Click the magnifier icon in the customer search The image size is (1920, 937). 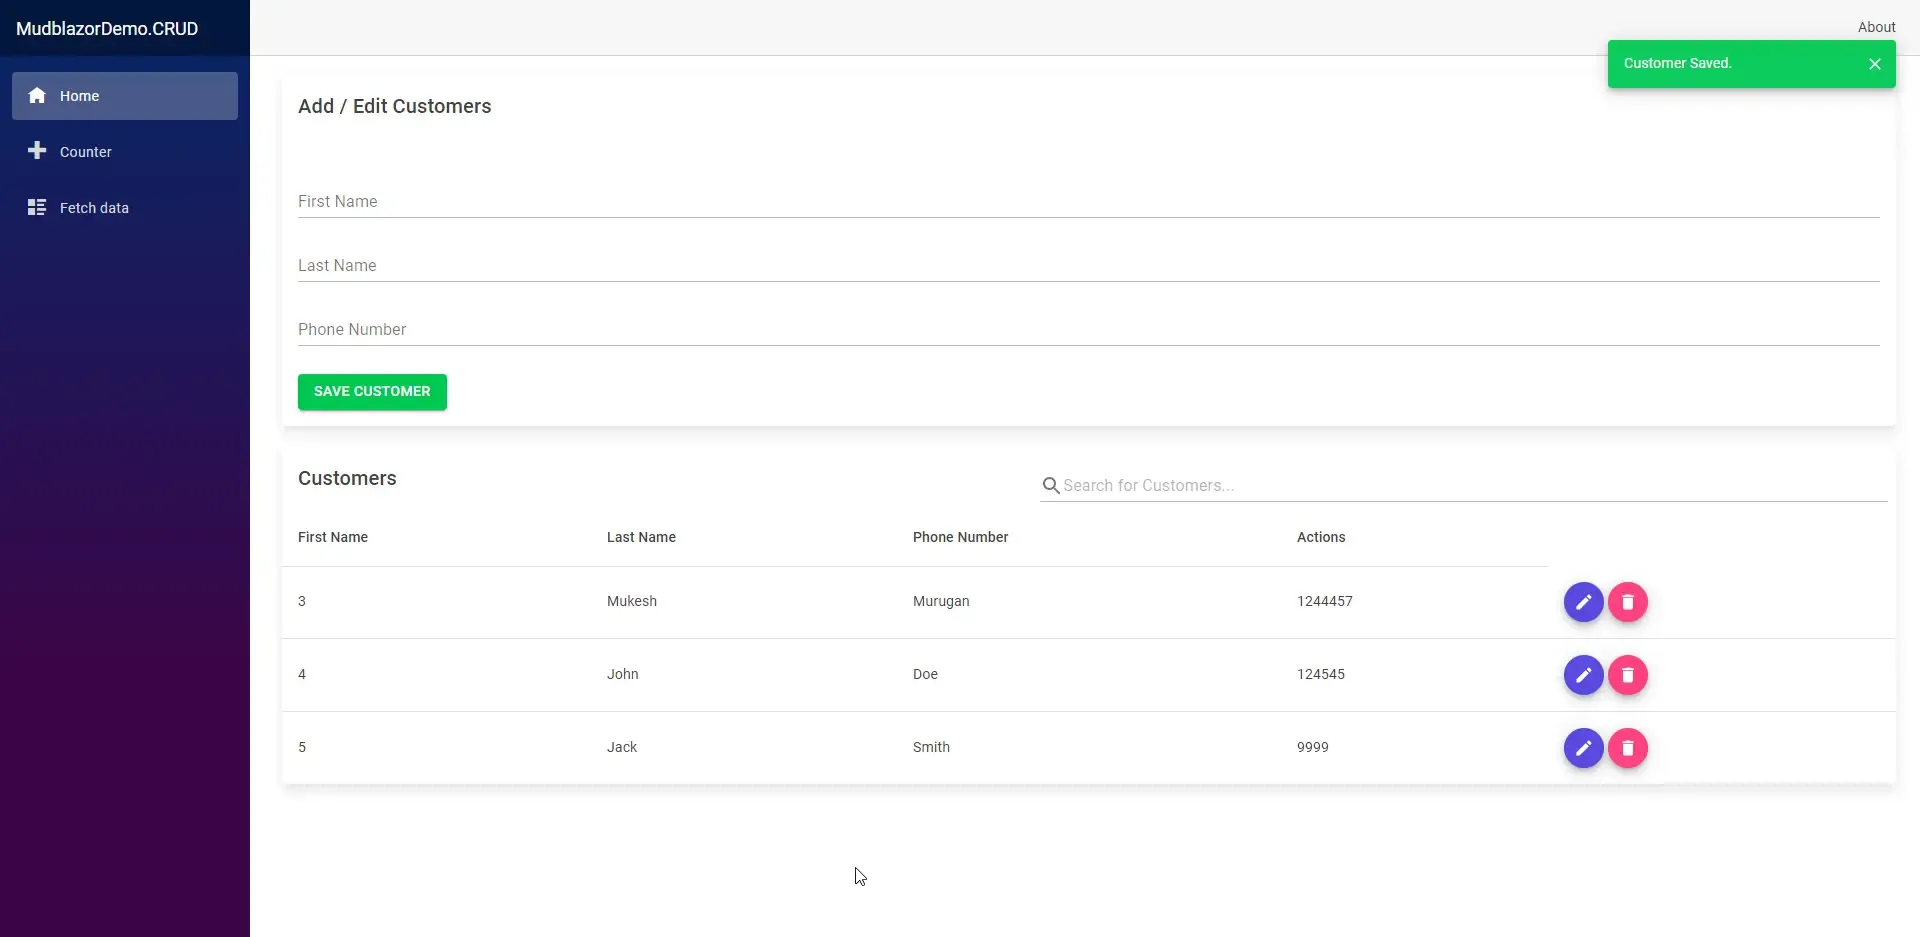tap(1052, 485)
